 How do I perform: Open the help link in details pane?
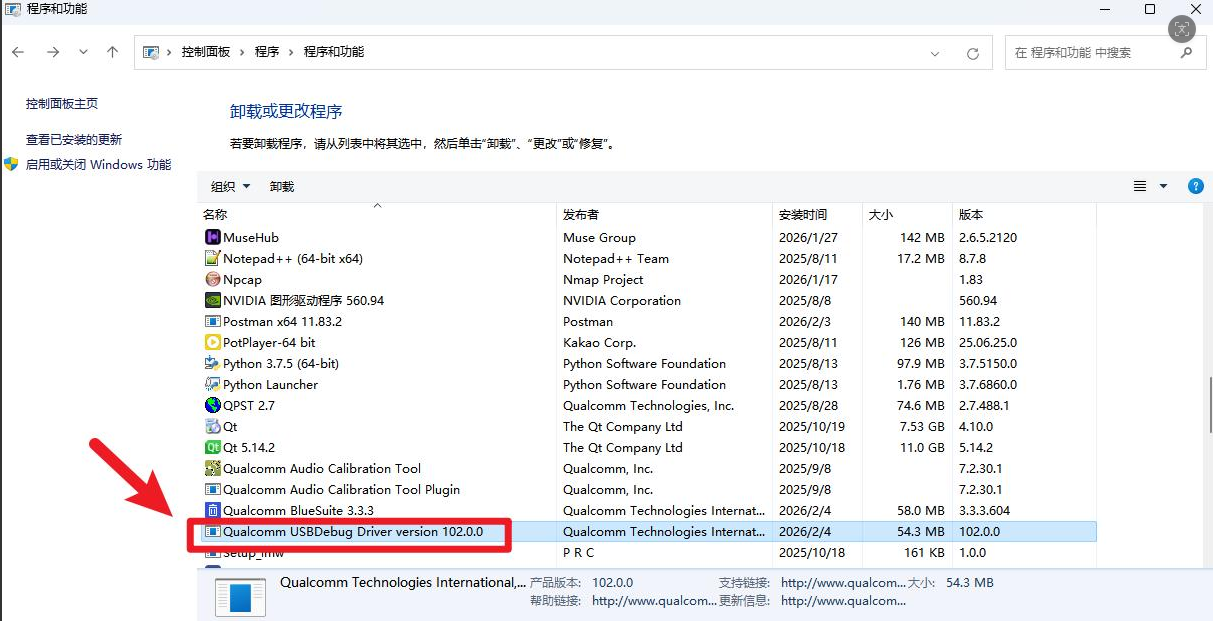coord(654,601)
